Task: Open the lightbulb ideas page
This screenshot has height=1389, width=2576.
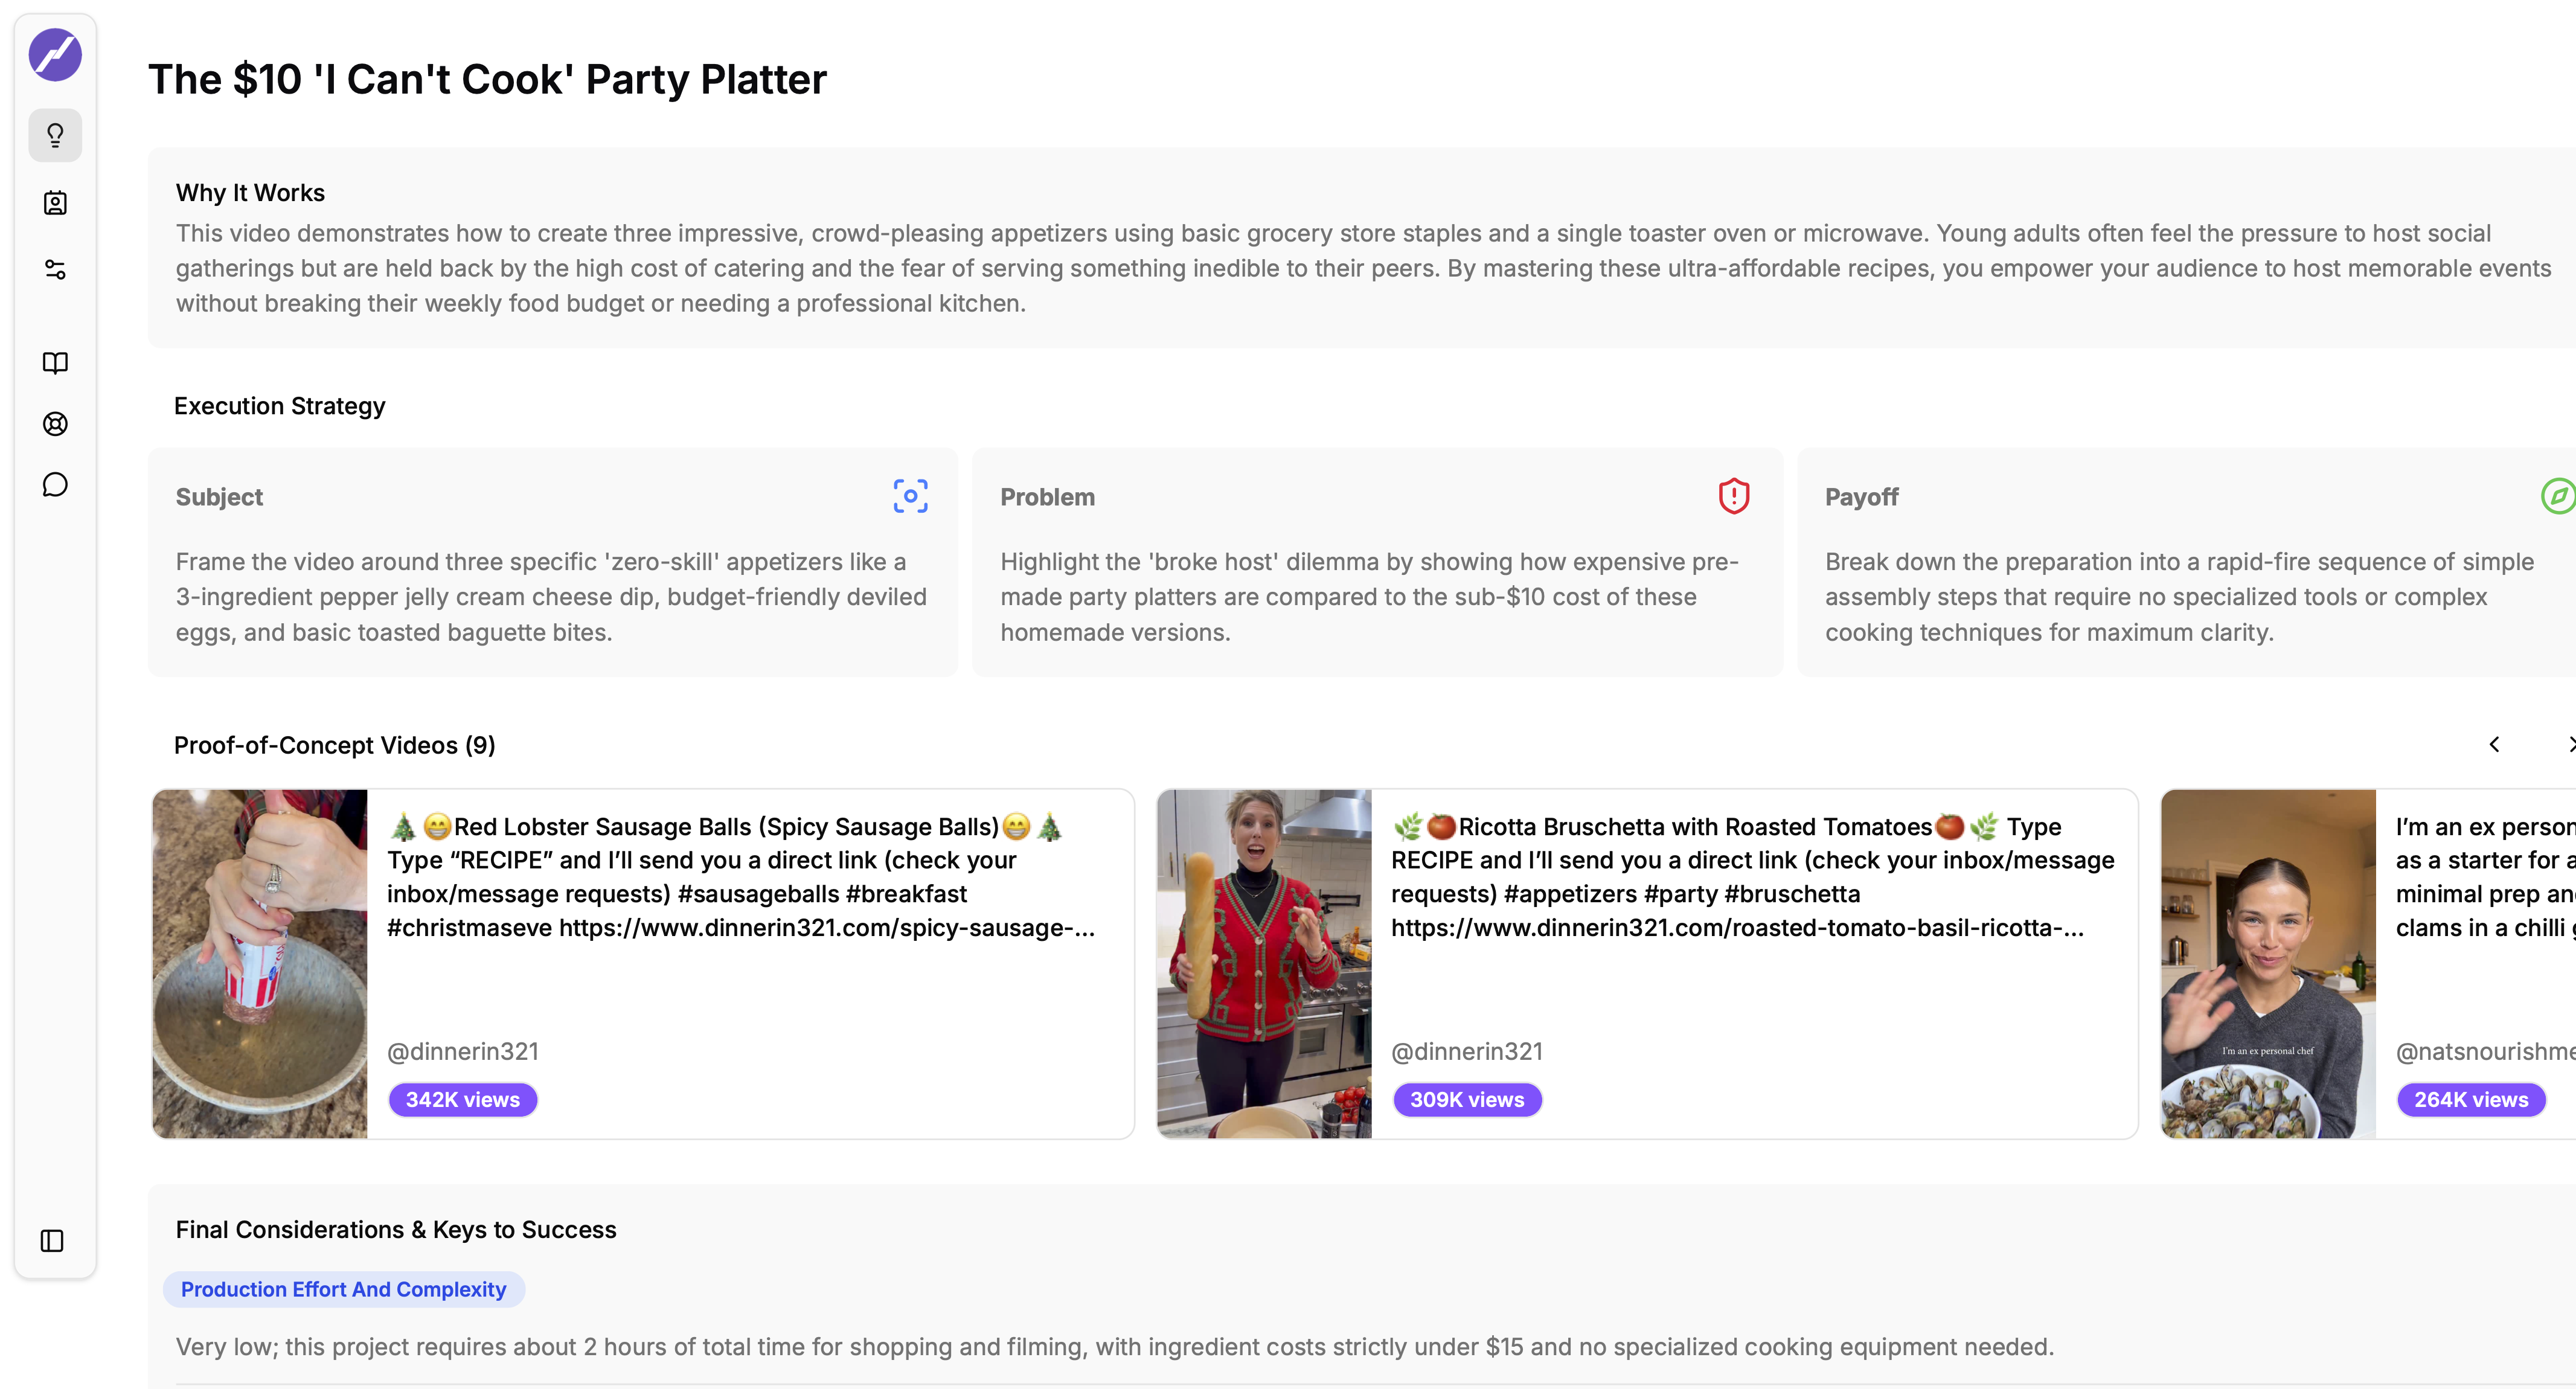Action: click(x=55, y=135)
